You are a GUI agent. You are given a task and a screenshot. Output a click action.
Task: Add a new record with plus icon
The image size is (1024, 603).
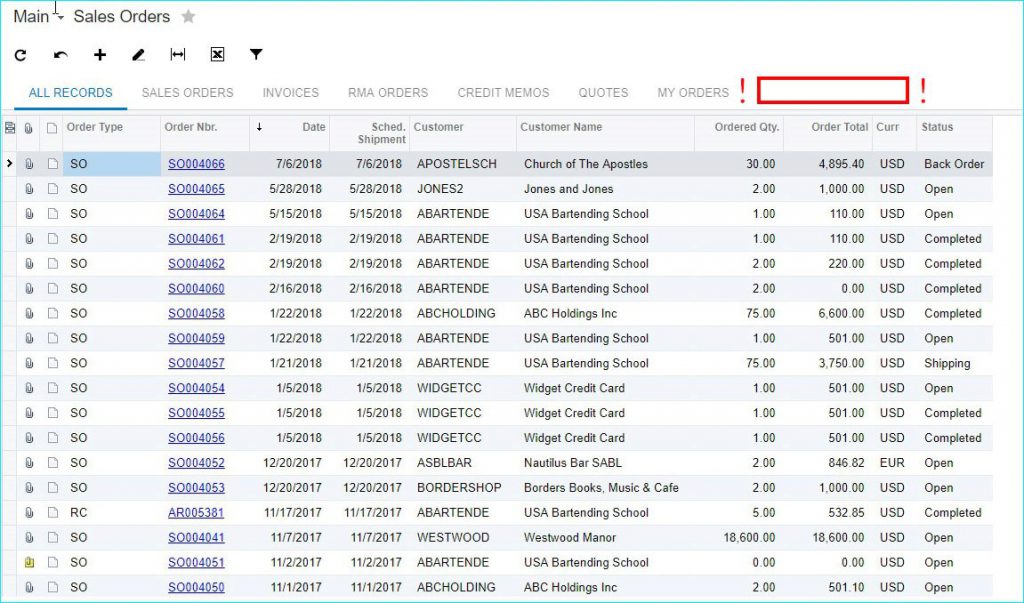coord(100,55)
